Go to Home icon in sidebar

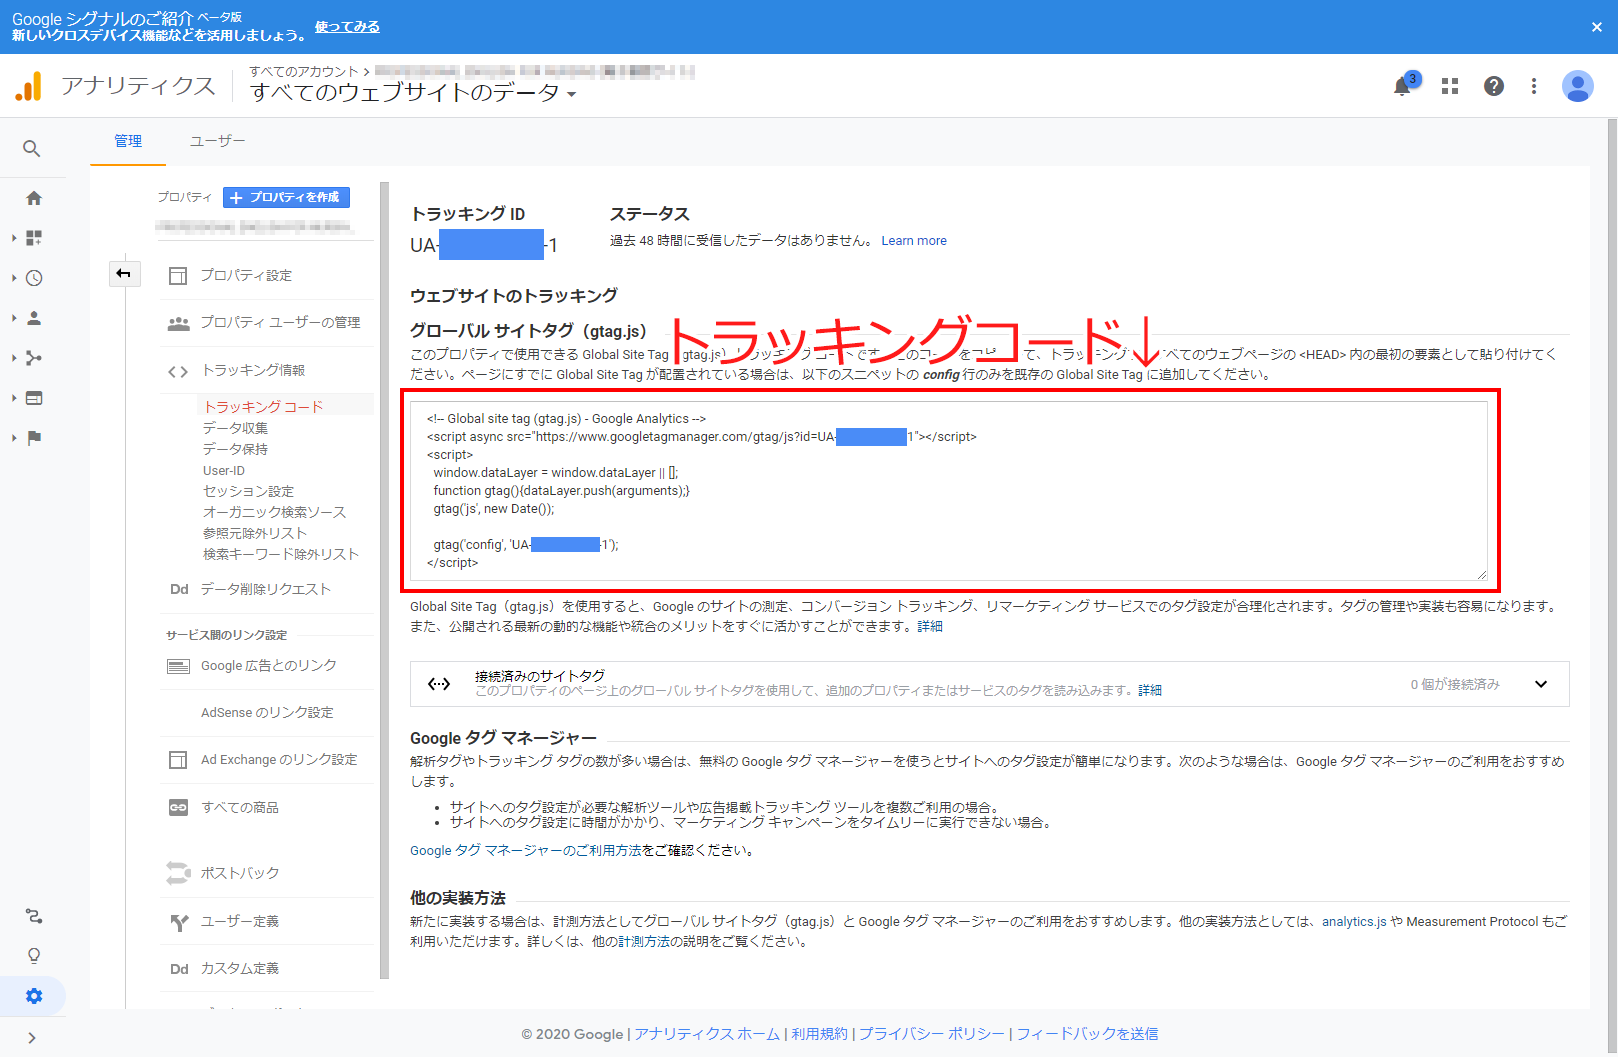(34, 198)
